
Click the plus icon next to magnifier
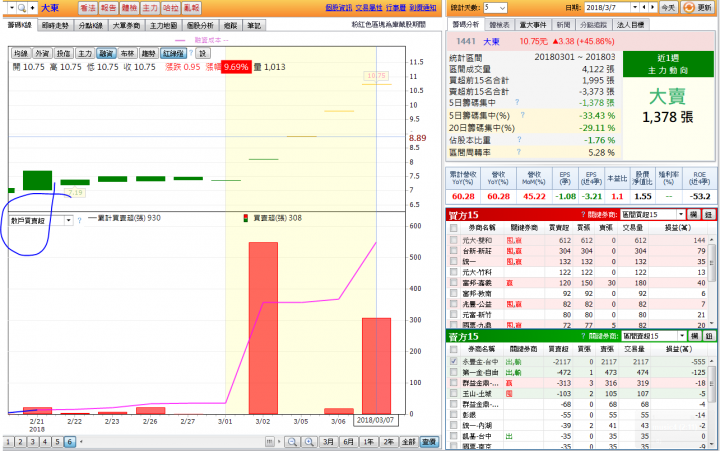pyautogui.click(x=32, y=8)
